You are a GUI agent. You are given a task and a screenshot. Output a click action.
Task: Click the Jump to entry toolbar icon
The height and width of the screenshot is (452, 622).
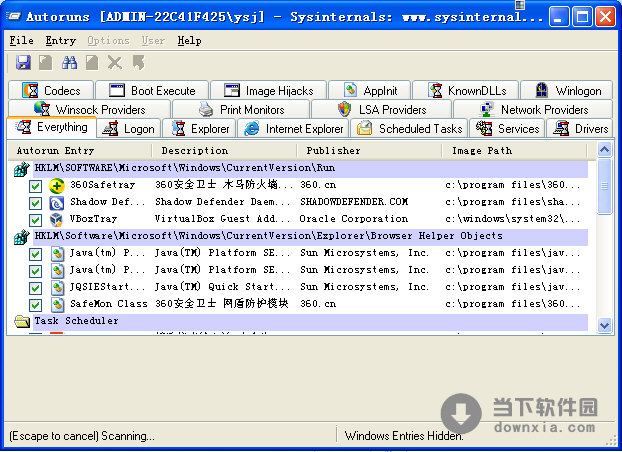point(138,63)
